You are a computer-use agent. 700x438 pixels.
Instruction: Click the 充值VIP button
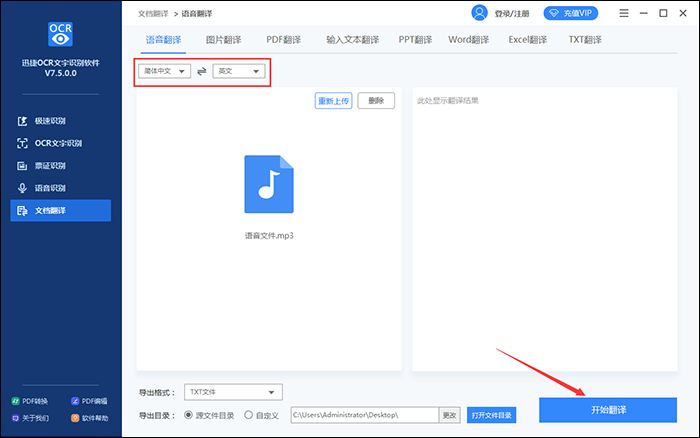pos(570,14)
